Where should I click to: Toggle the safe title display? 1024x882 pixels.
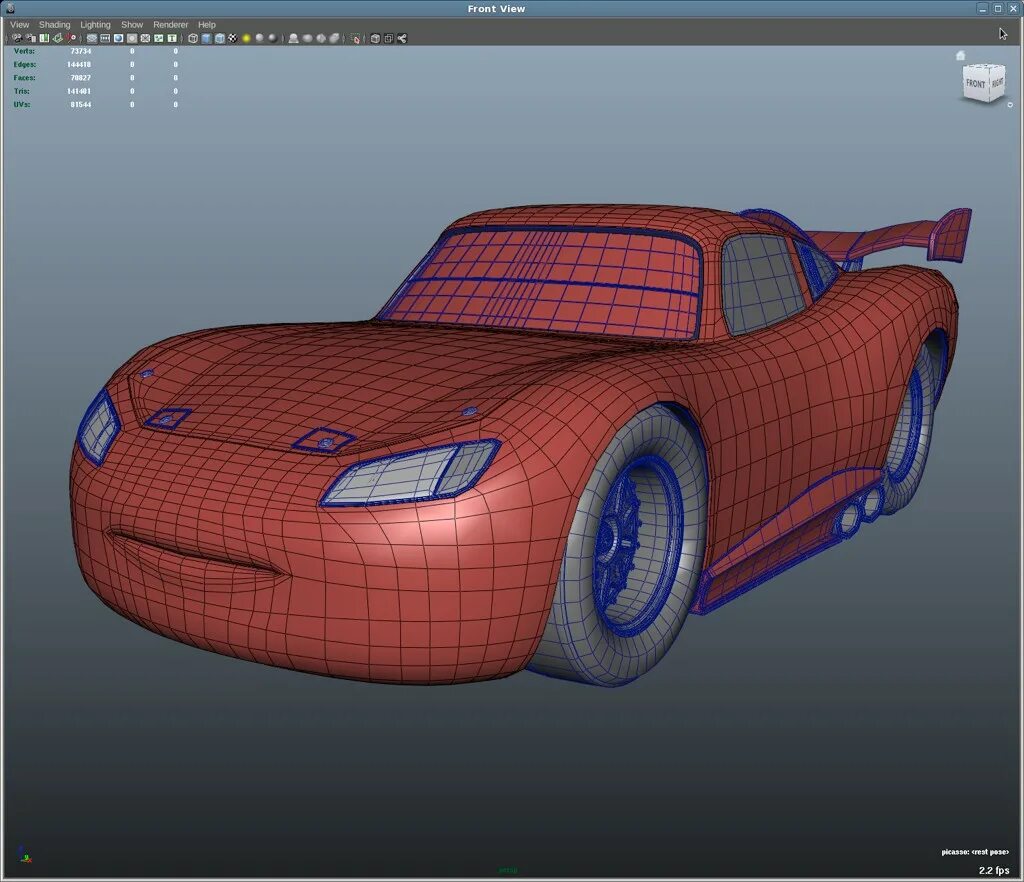click(x=172, y=39)
